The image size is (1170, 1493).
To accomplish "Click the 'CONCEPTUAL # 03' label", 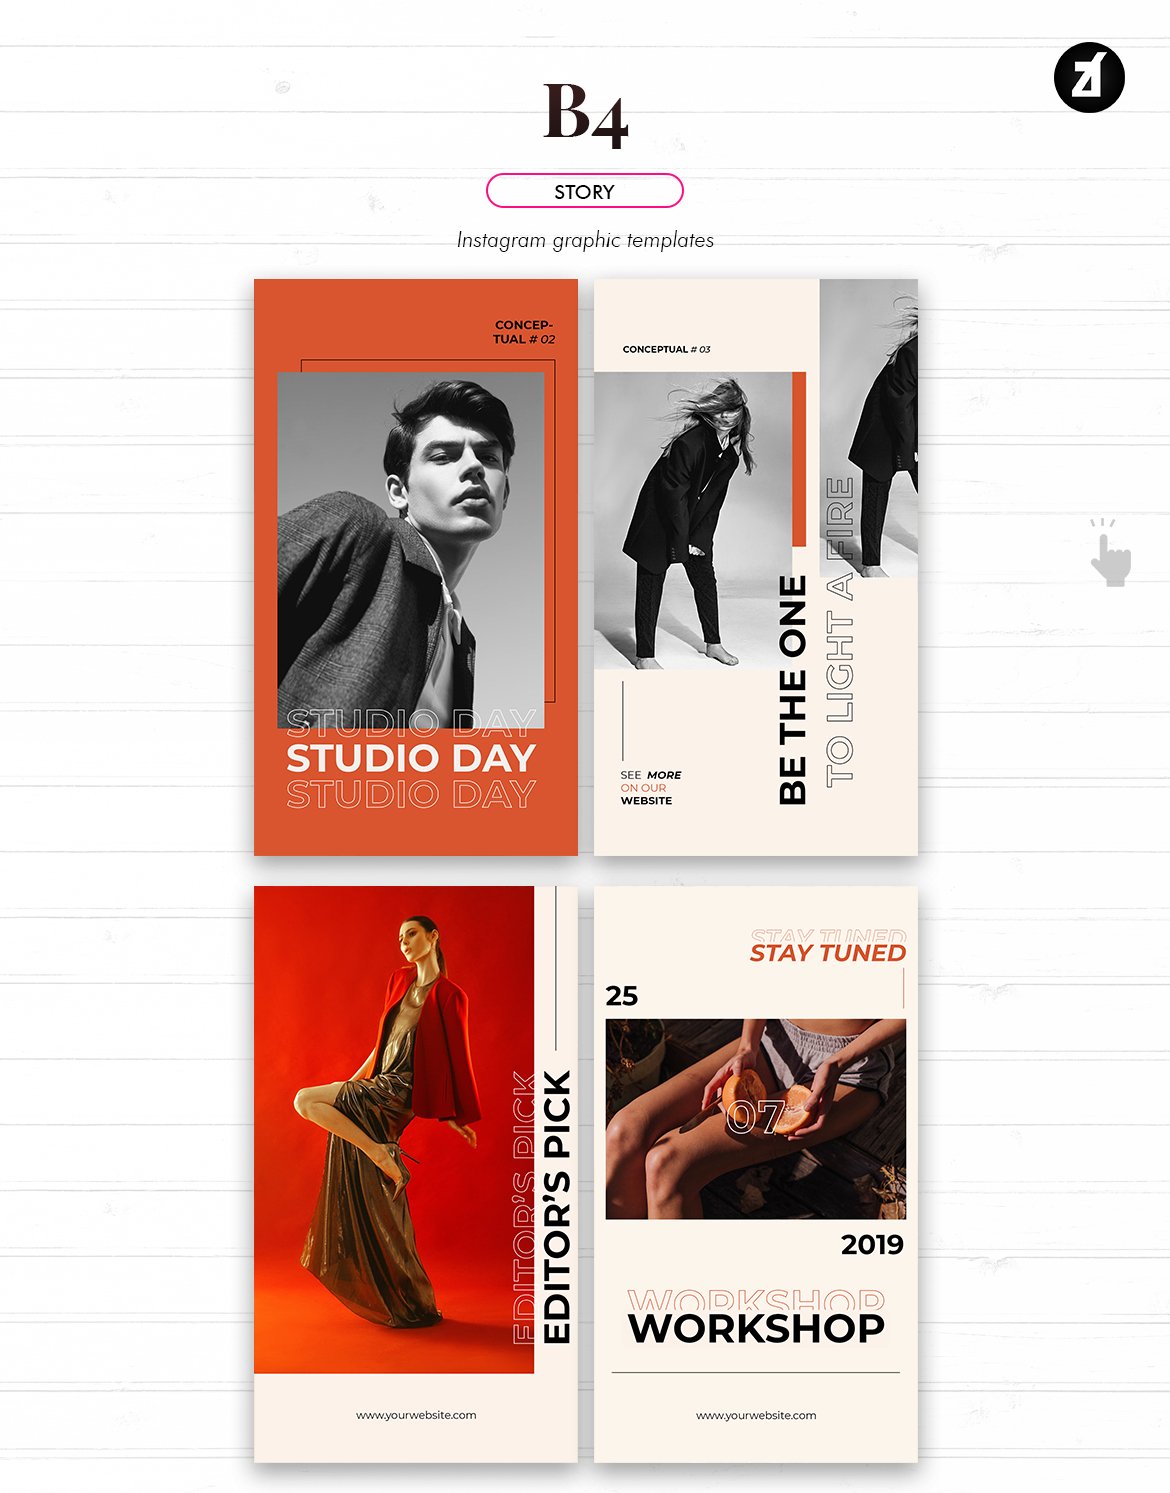I will pyautogui.click(x=666, y=349).
